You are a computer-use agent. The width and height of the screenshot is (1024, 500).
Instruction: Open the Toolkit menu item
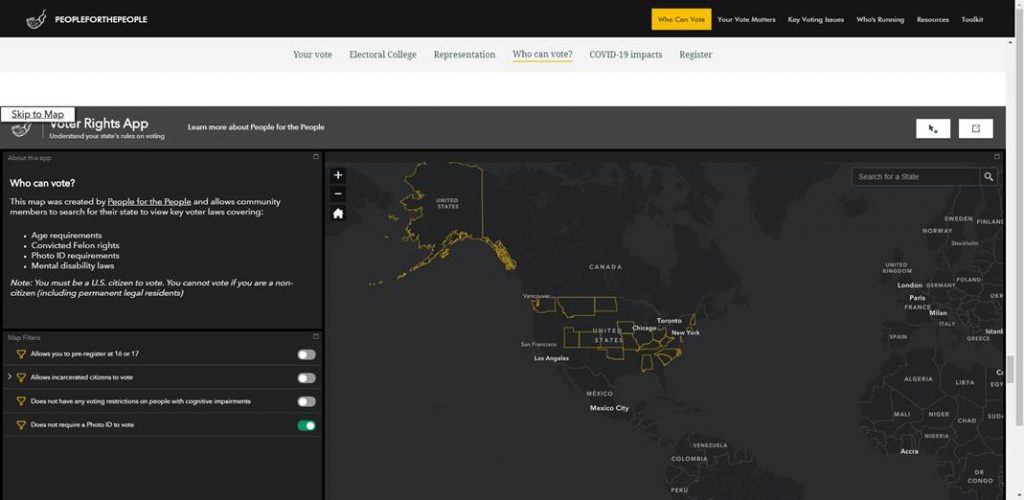972,20
